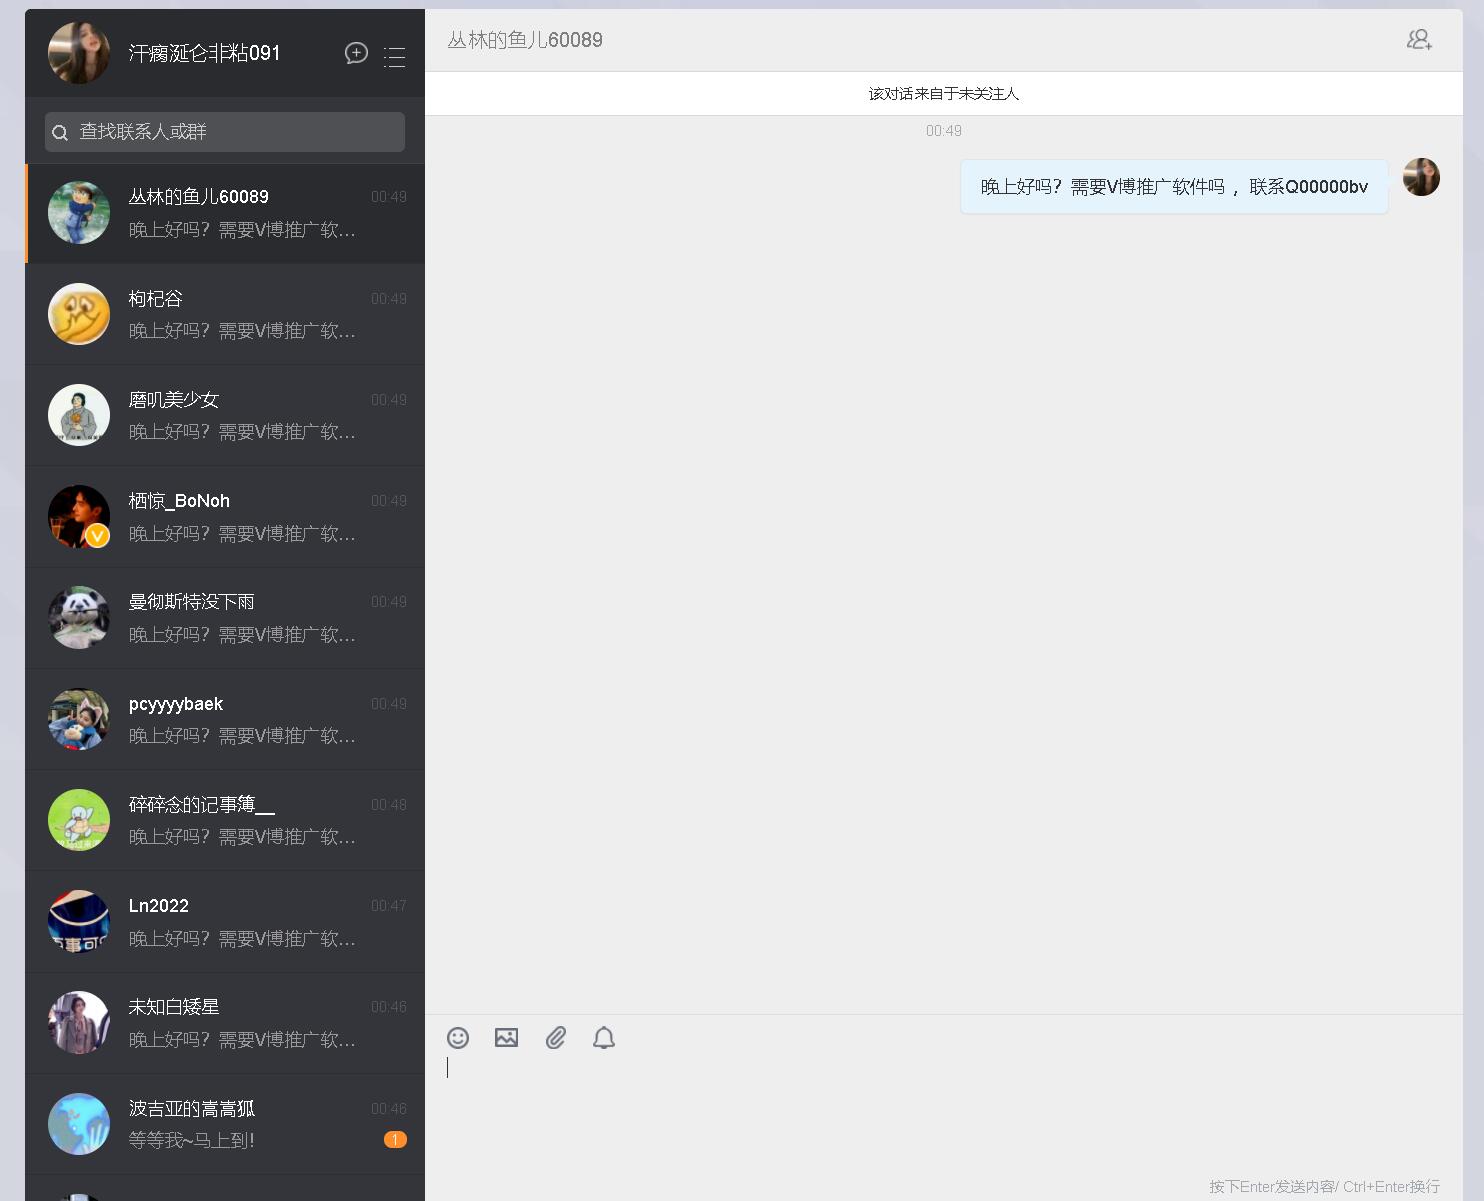Click the bell notification icon
Viewport: 1484px width, 1201px height.
point(604,1038)
